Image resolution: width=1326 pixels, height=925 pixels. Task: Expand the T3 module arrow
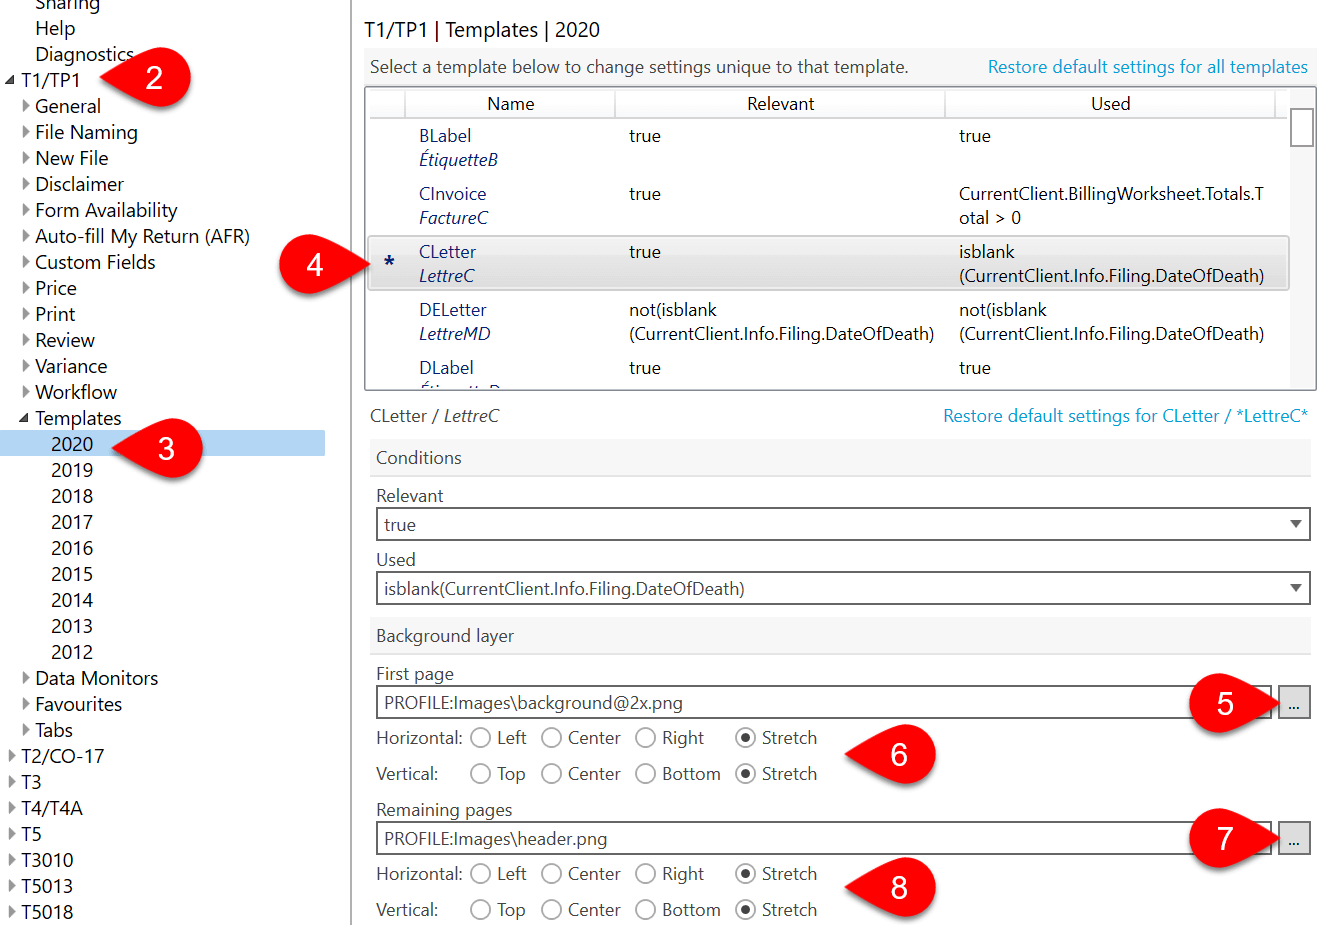pyautogui.click(x=11, y=782)
